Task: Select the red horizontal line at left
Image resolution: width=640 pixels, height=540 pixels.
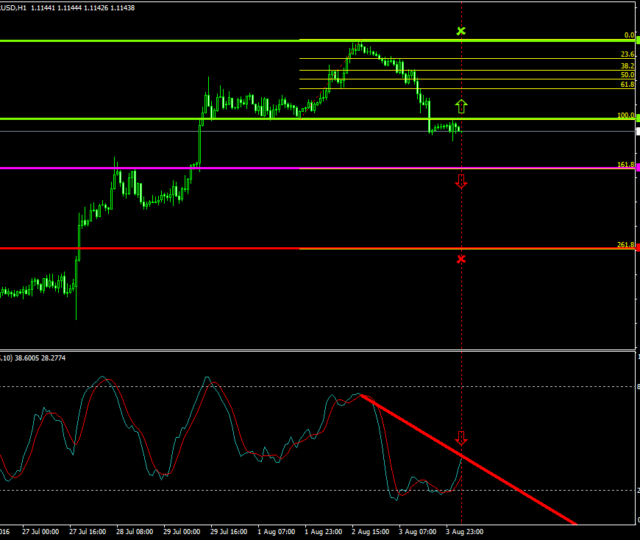Action: (150, 248)
